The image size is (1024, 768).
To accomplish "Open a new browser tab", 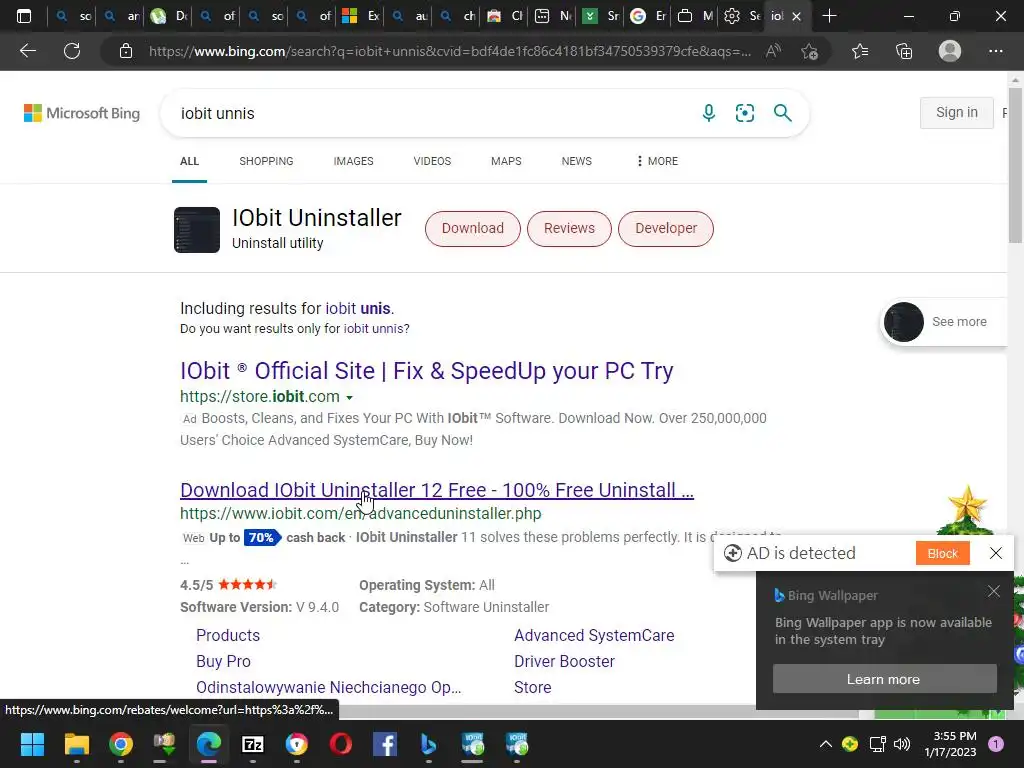I will coord(829,16).
